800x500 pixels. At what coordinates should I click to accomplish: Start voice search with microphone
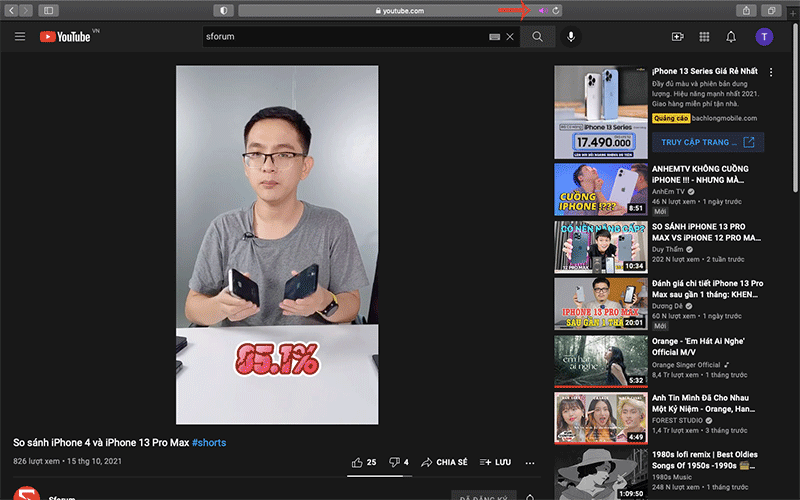571,36
